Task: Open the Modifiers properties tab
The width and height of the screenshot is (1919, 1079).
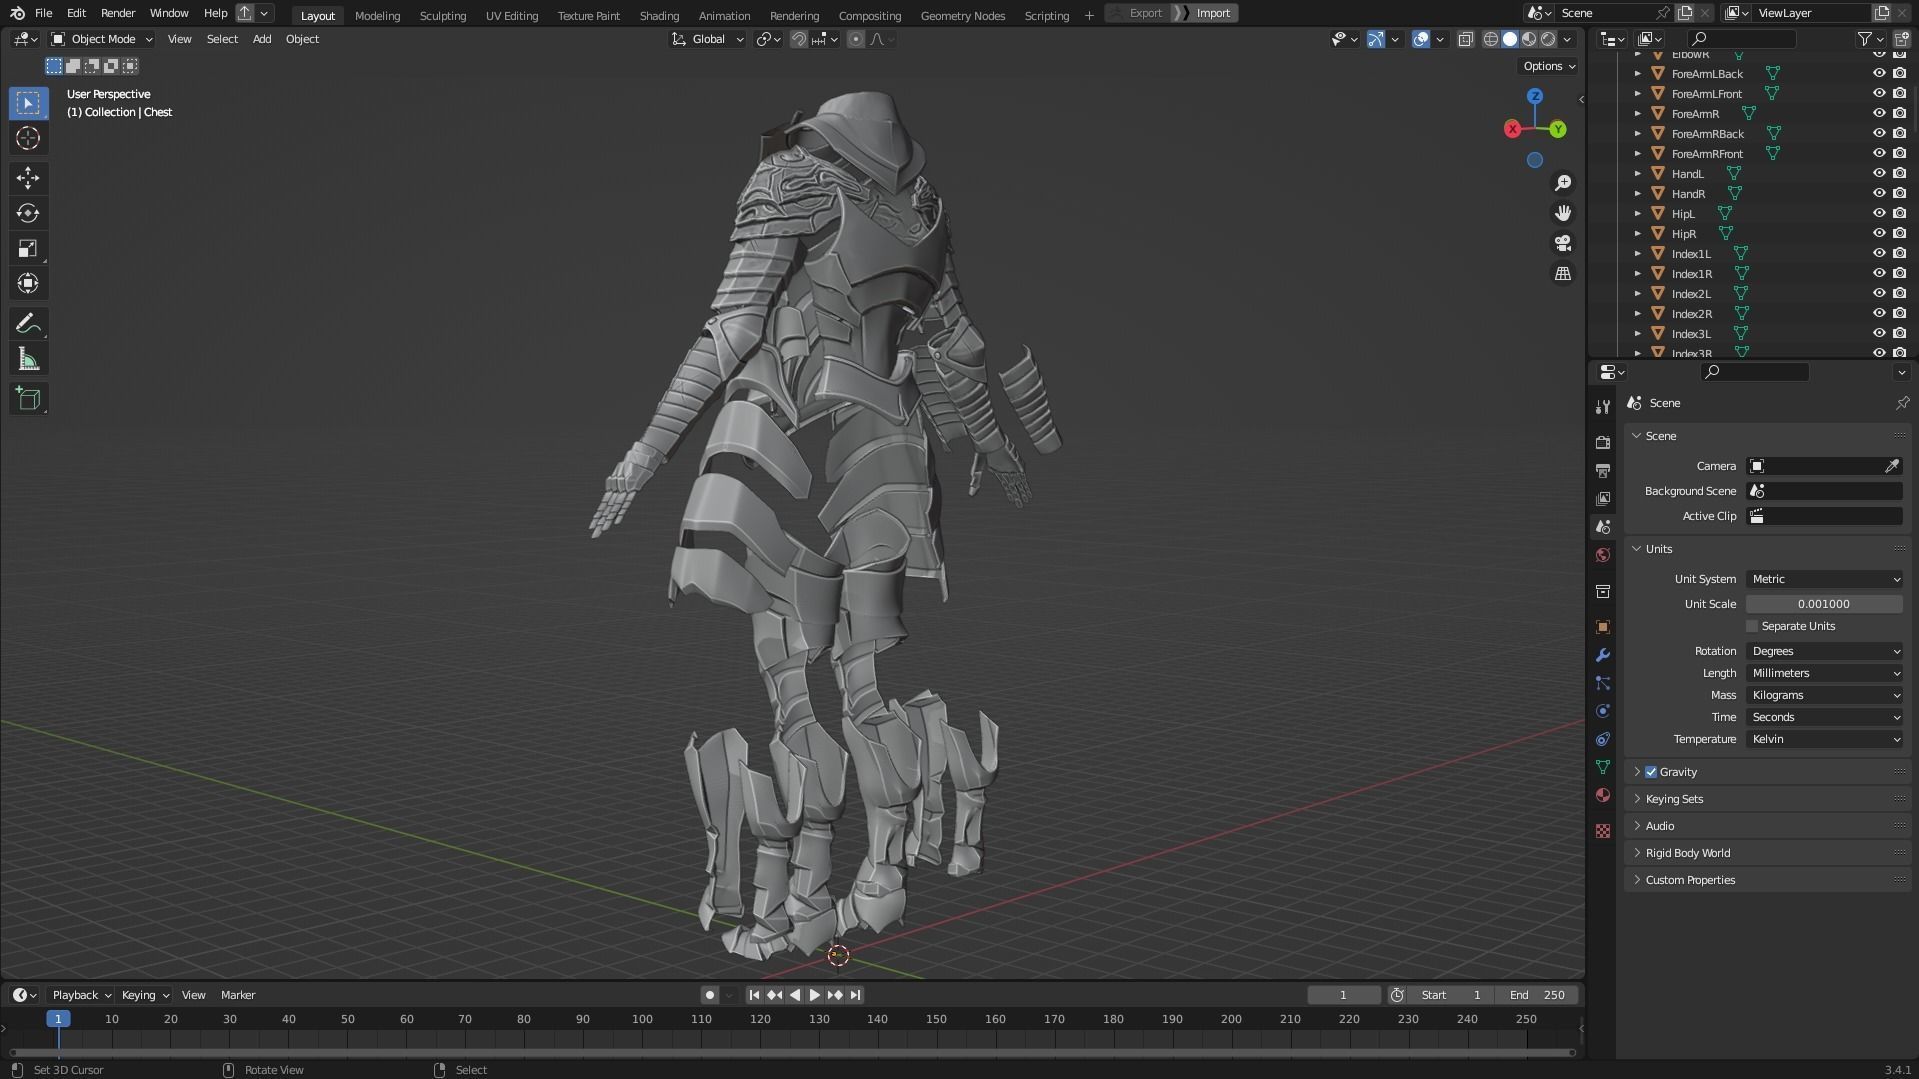Action: 1603,655
